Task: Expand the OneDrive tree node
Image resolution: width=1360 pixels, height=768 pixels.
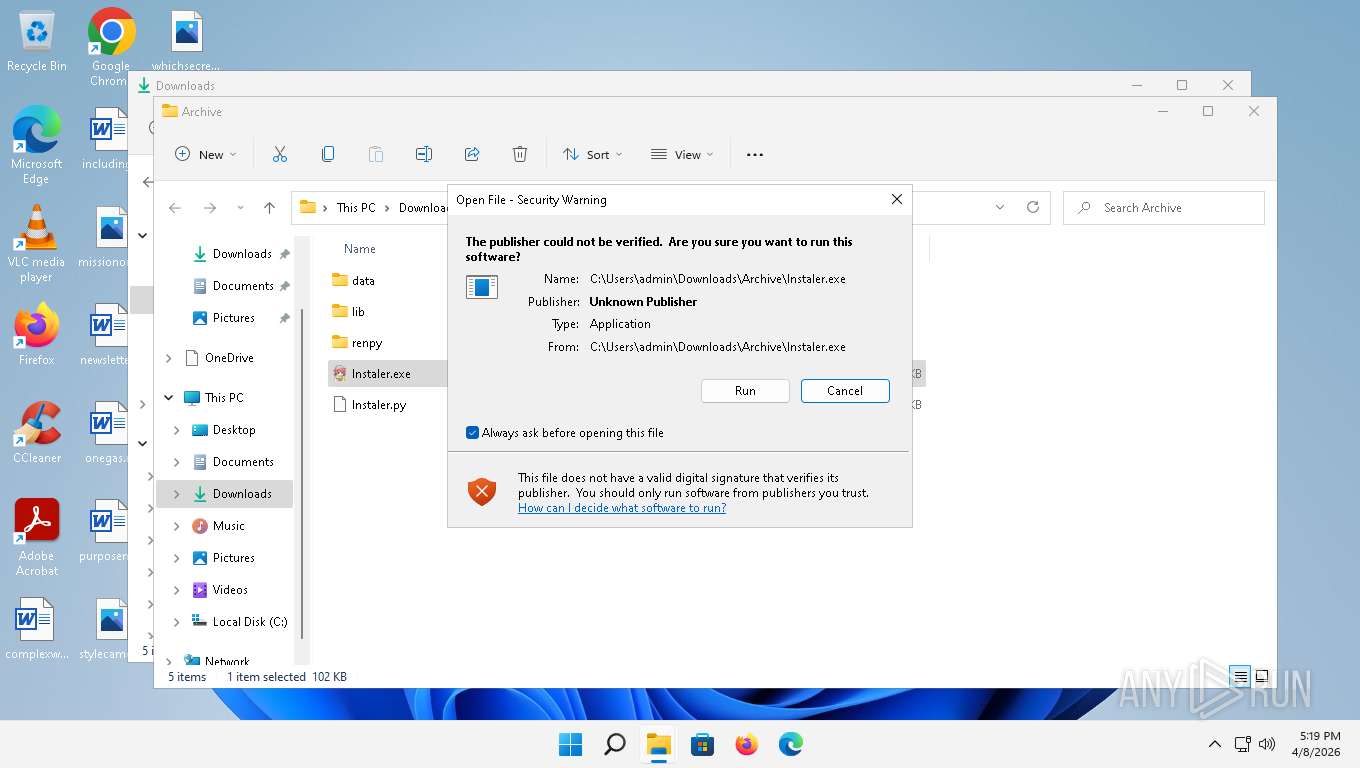Action: (x=168, y=358)
